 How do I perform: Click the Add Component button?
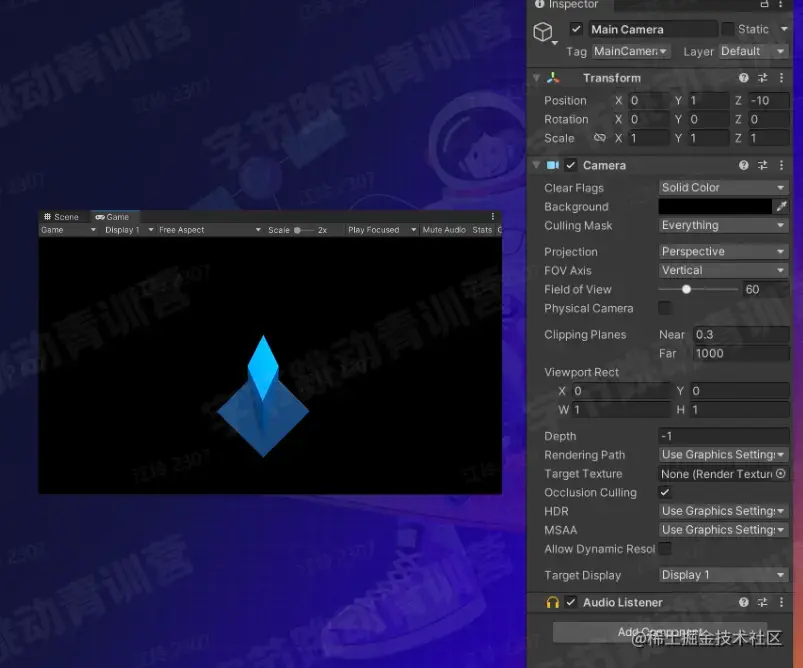click(x=660, y=632)
